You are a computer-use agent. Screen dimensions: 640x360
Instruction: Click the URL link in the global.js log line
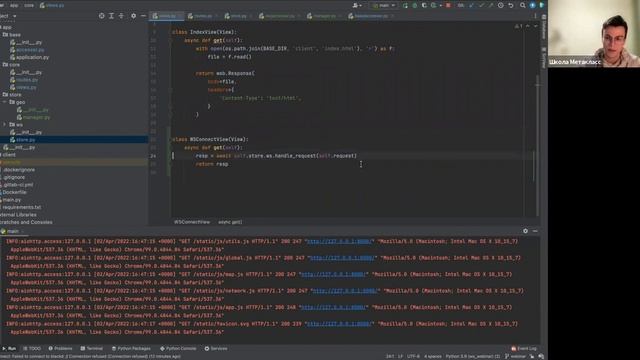coord(342,258)
